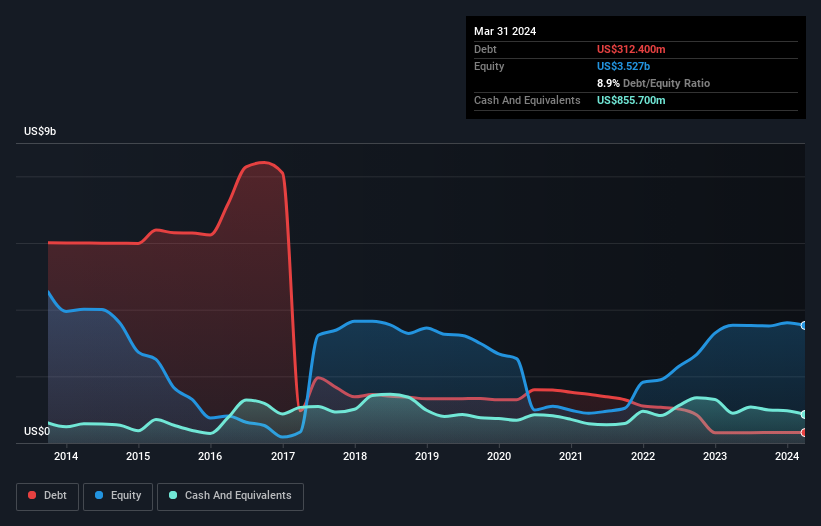This screenshot has width=821, height=526.
Task: Click the US$312.400m debt value
Action: pos(631,49)
